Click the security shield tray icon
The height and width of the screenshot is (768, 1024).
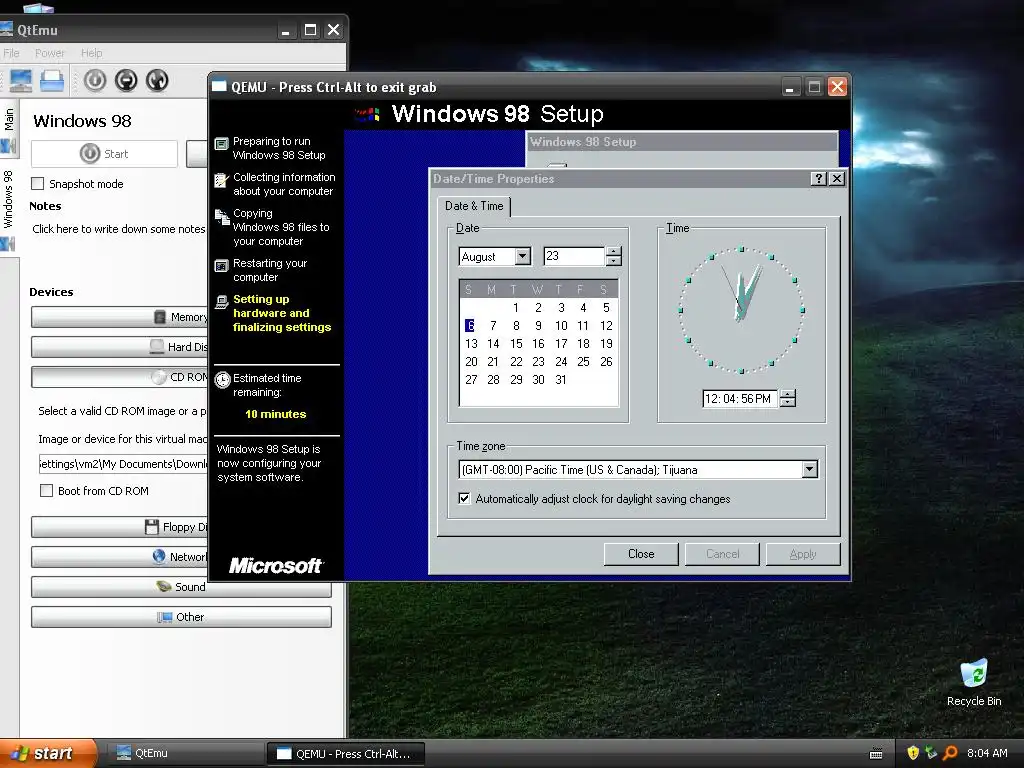coord(913,753)
